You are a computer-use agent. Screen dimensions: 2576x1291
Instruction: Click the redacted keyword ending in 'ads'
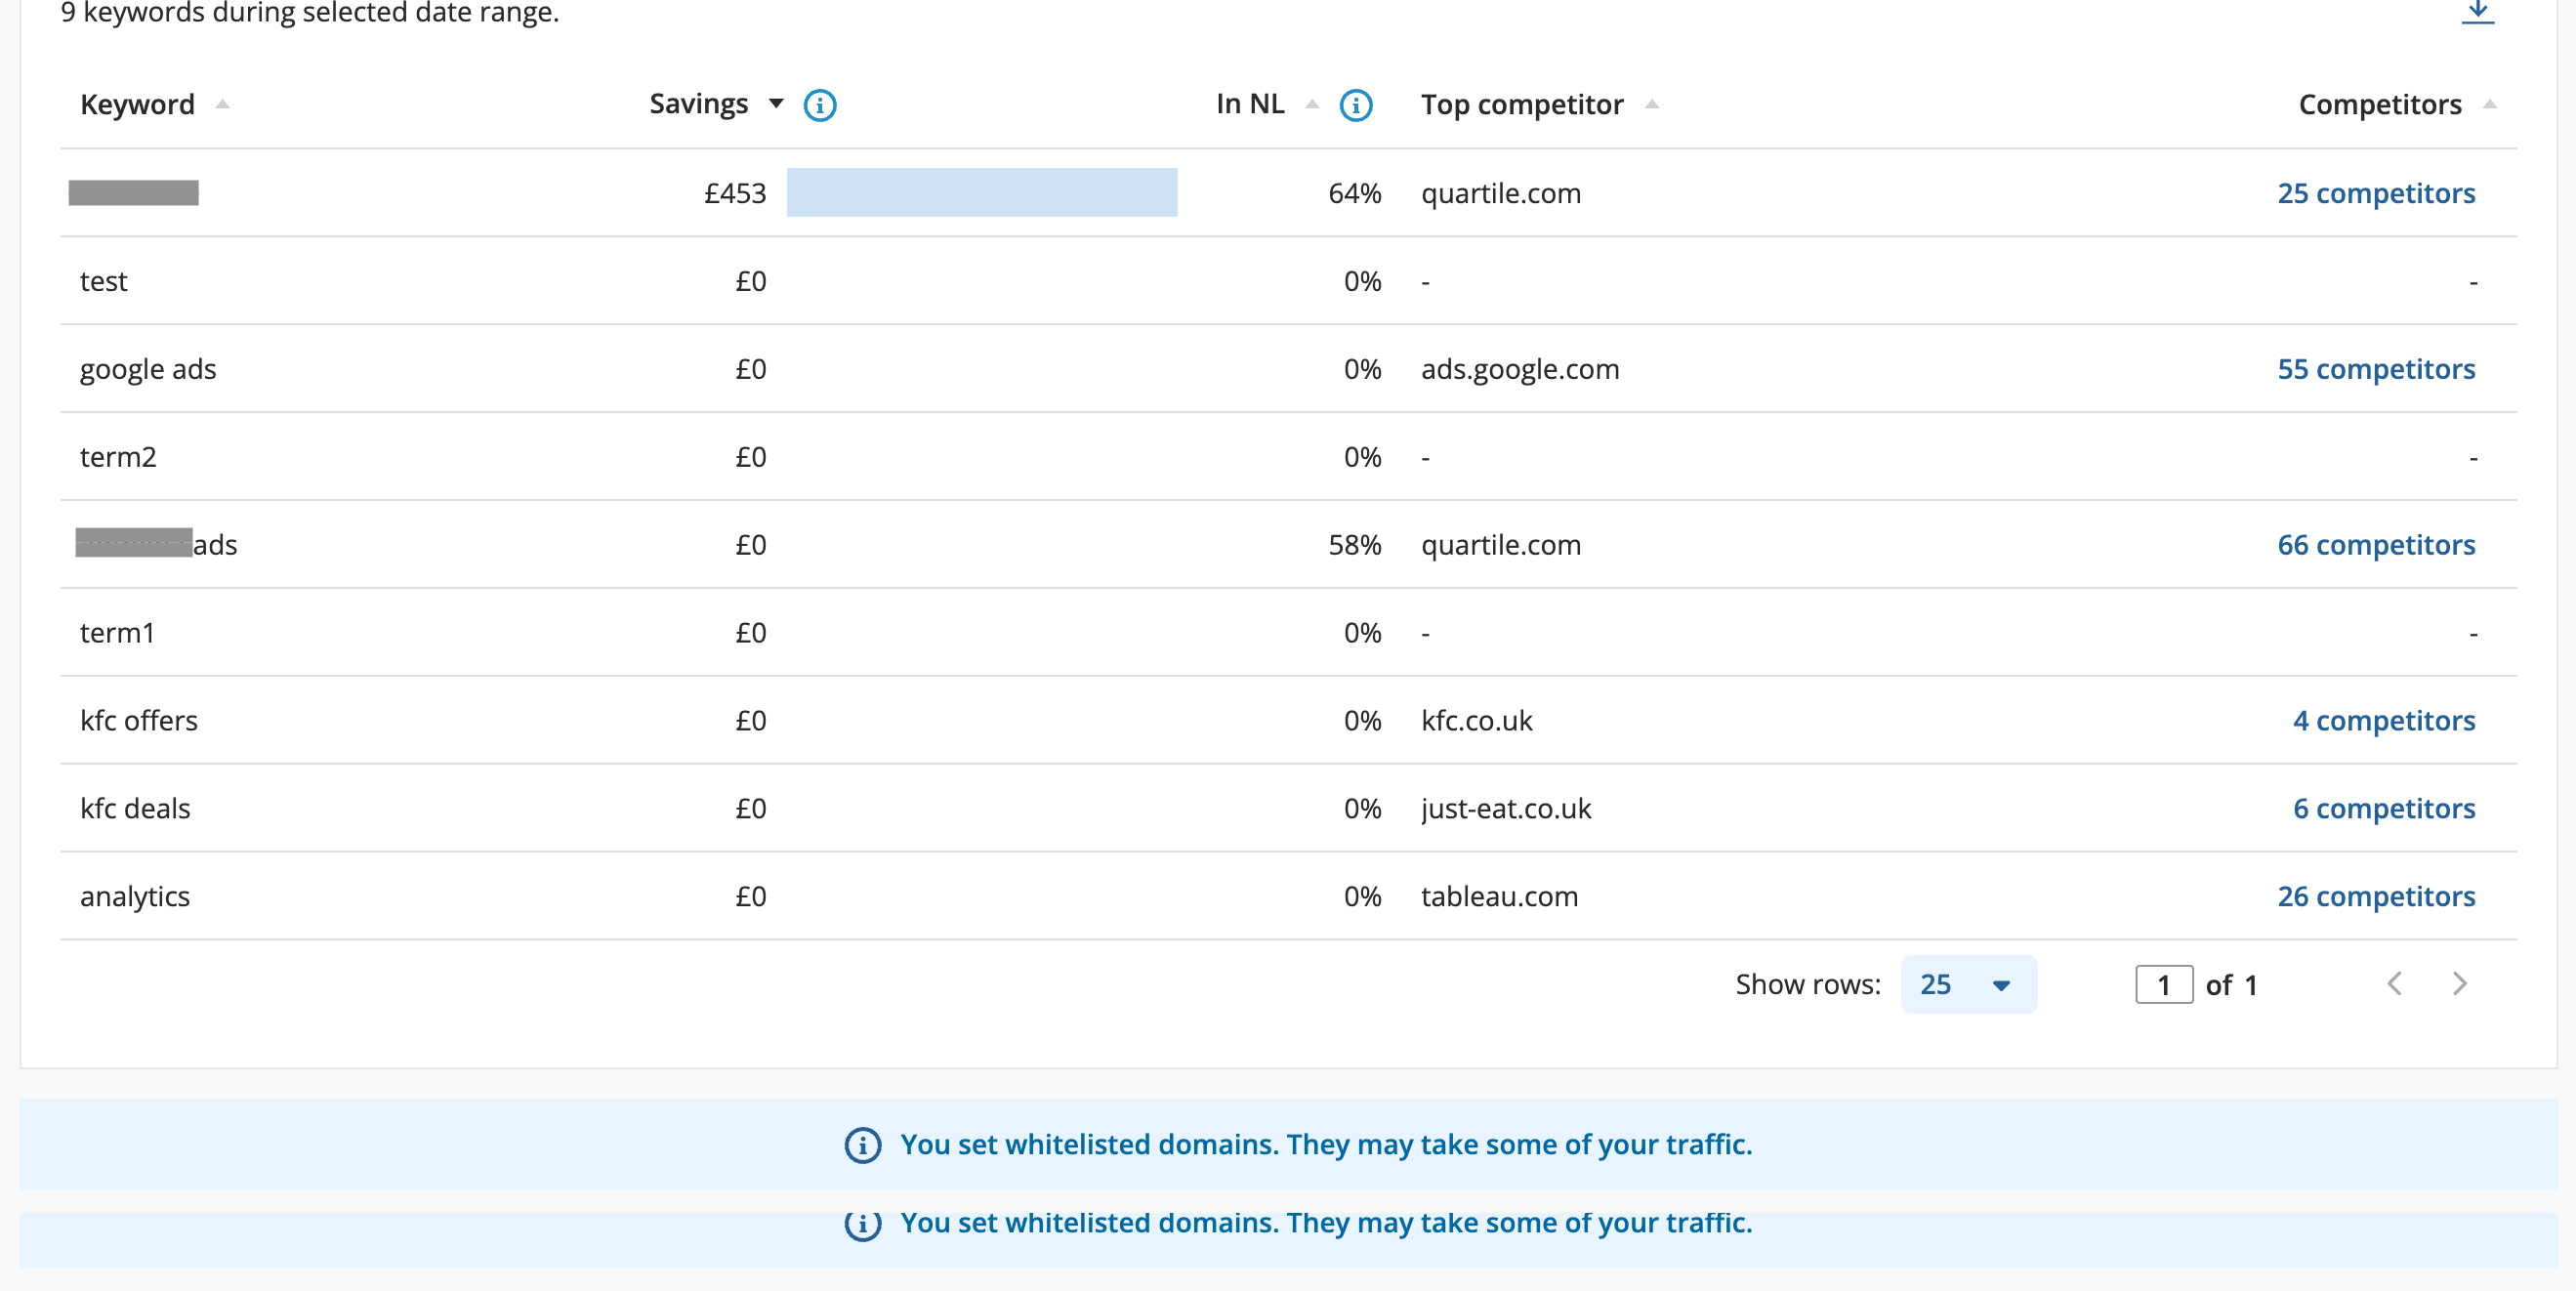point(157,545)
